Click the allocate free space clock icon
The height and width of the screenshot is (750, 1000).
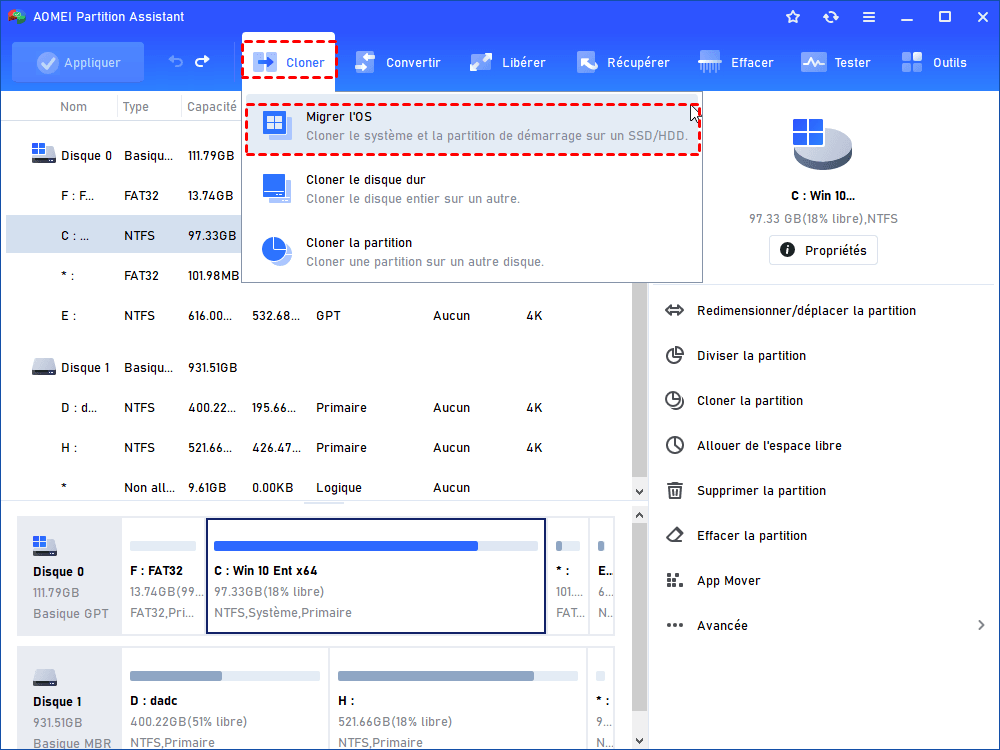click(x=674, y=445)
